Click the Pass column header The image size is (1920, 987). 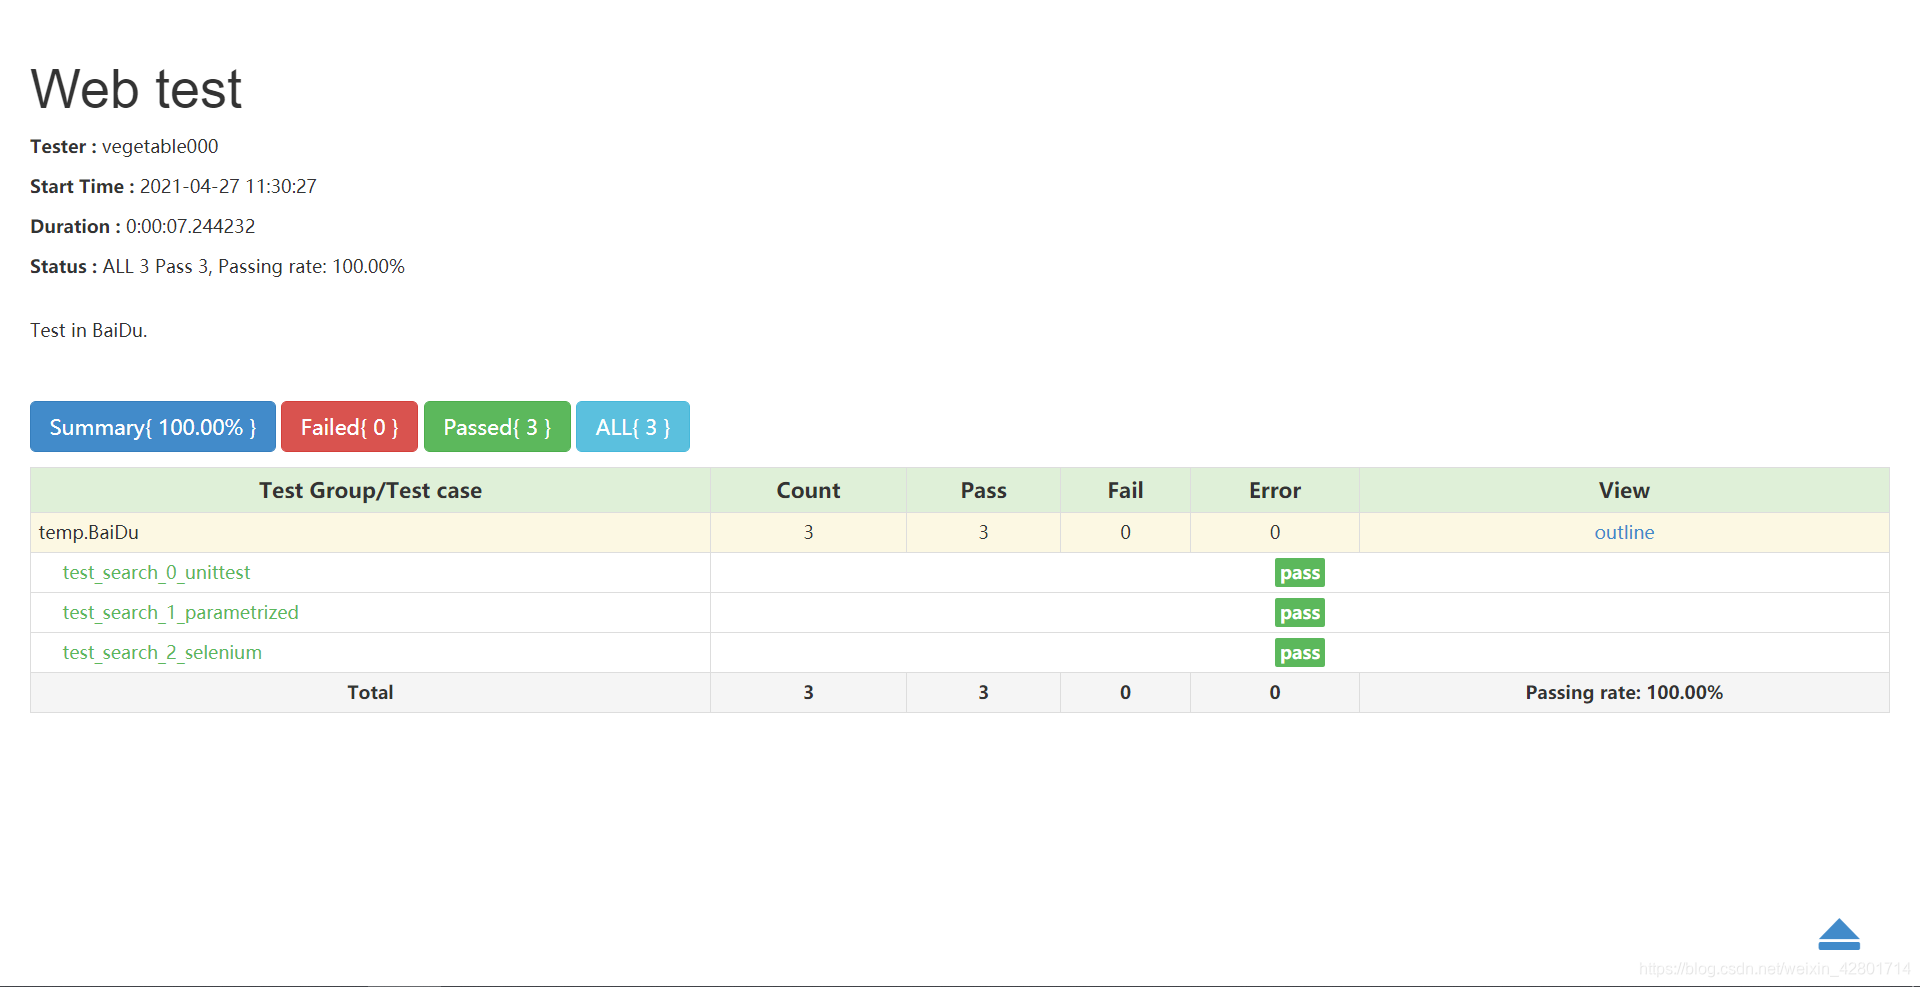point(983,490)
